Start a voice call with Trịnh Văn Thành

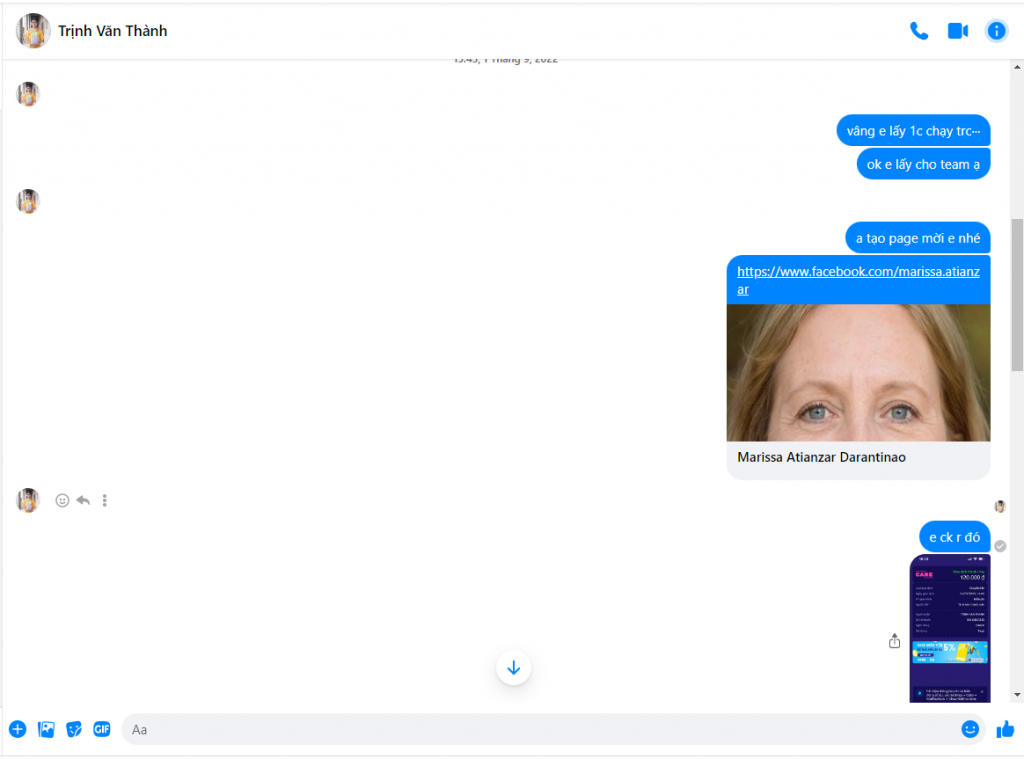pyautogui.click(x=919, y=31)
